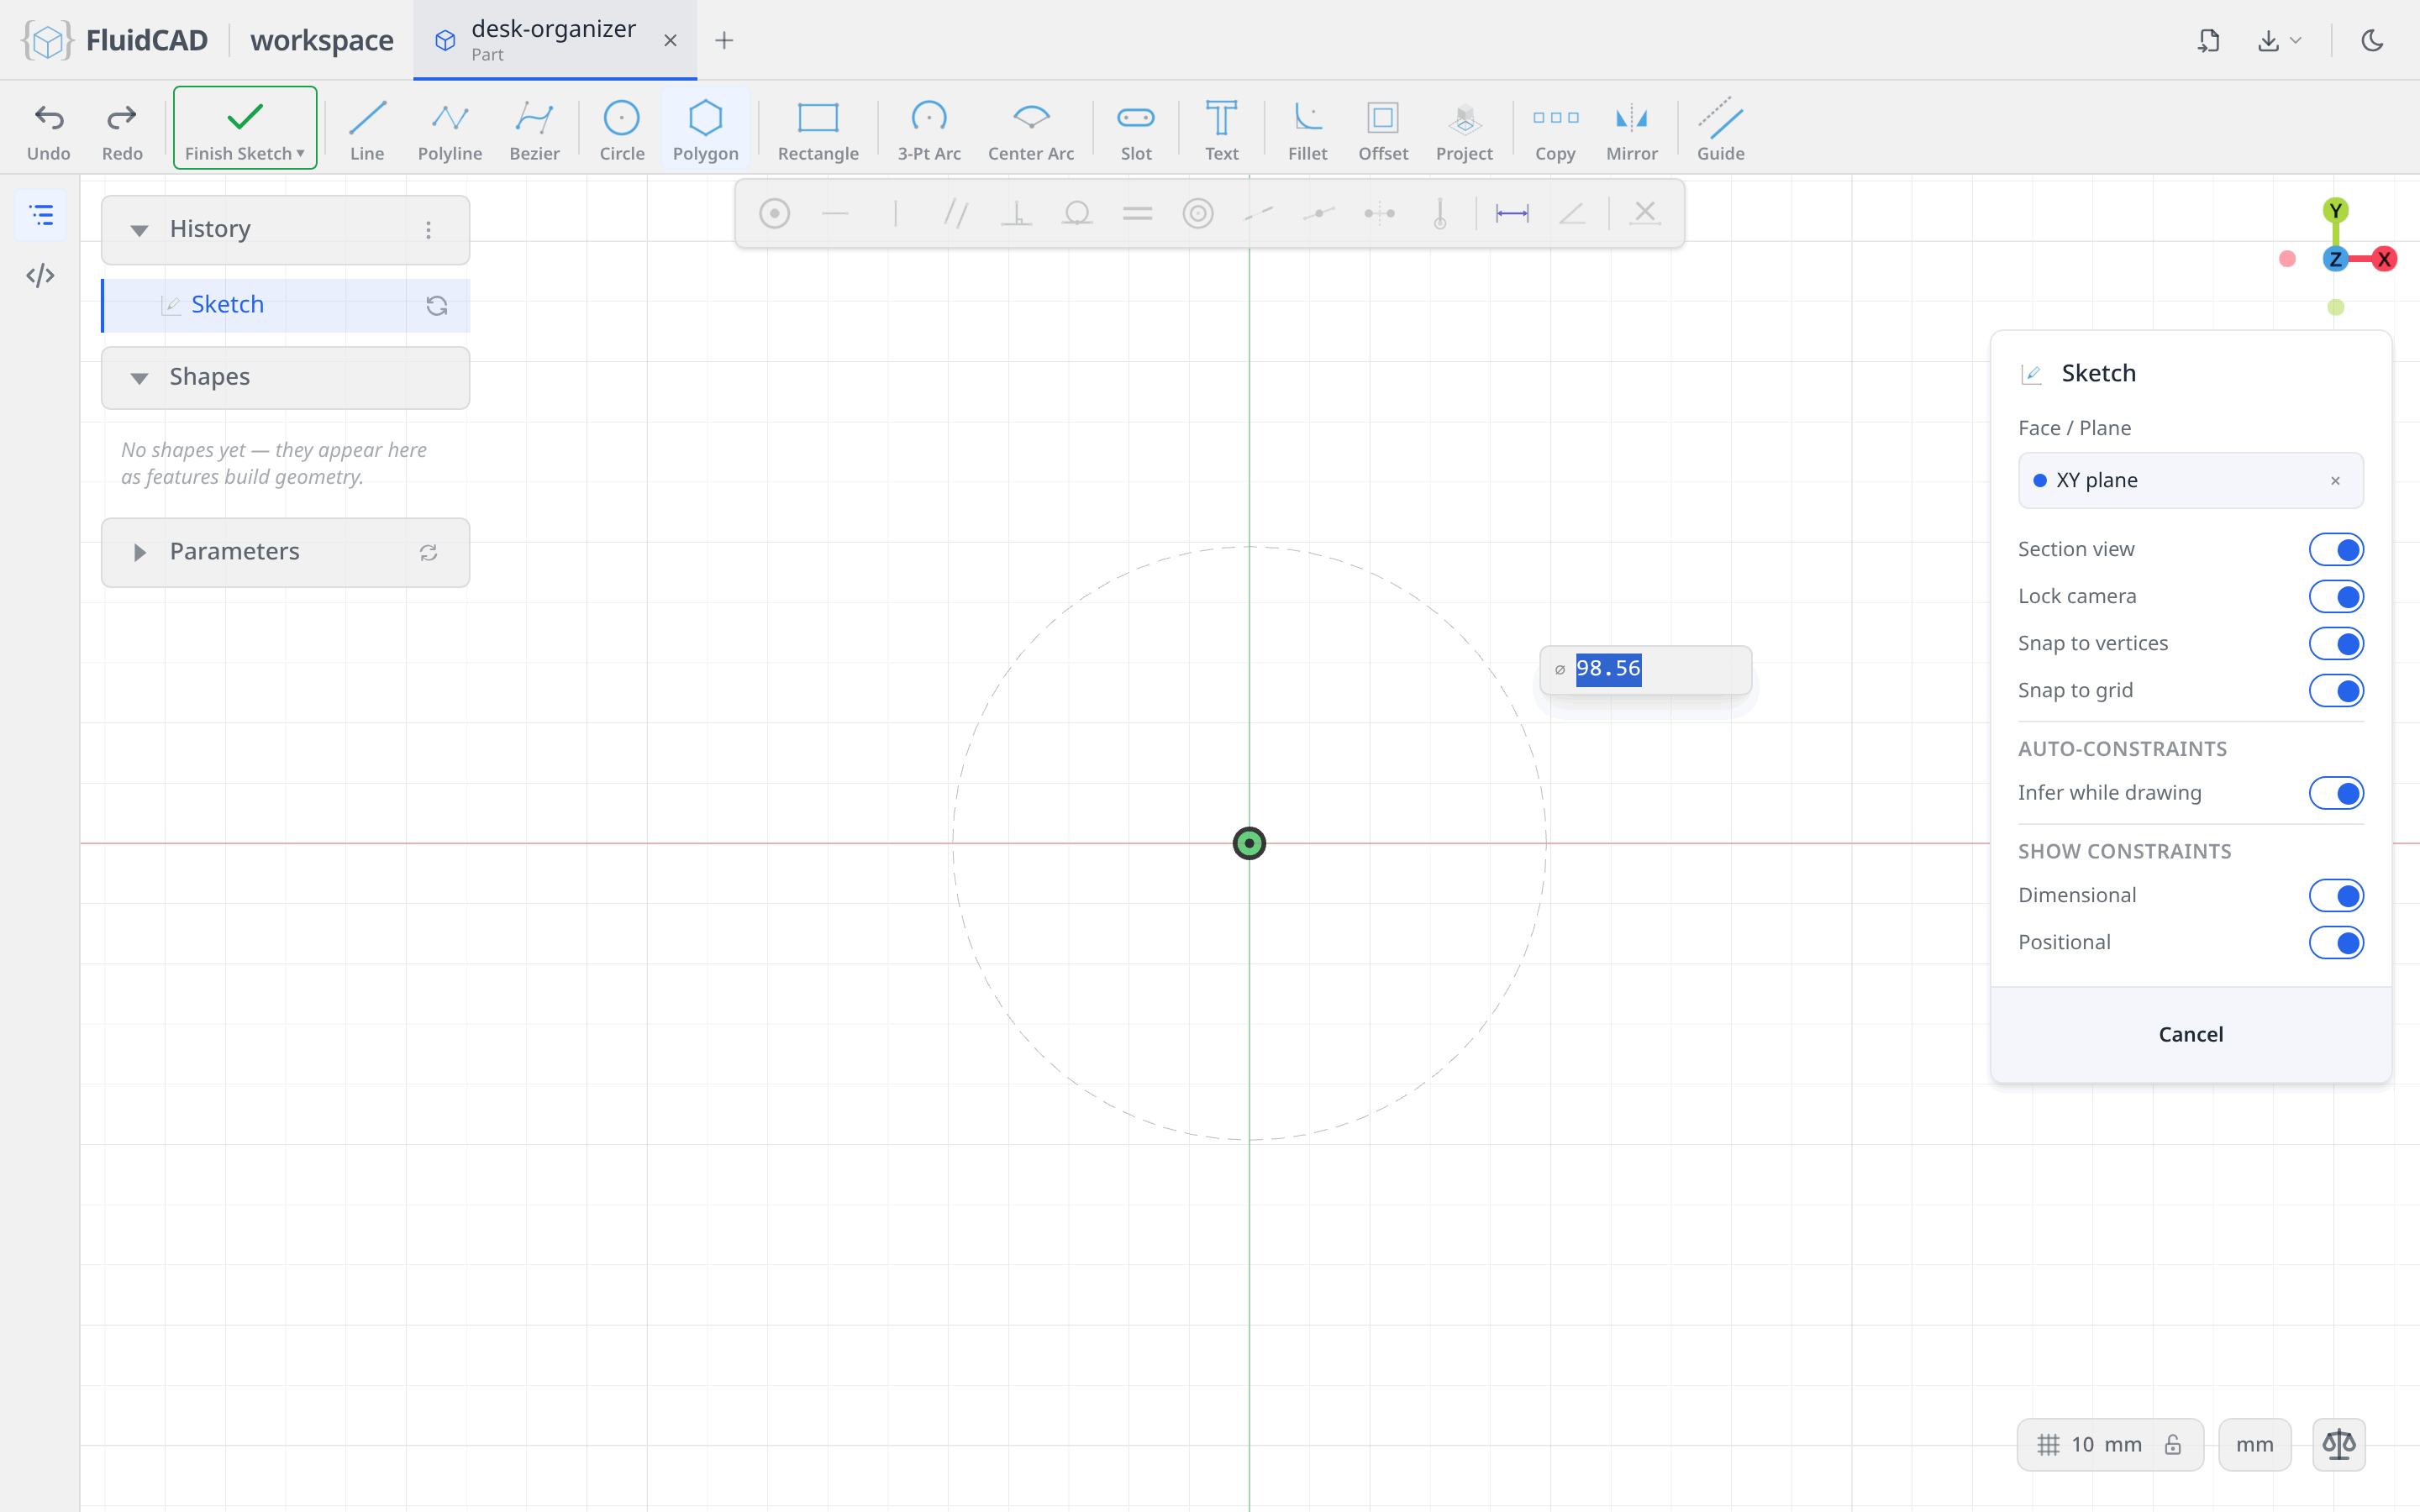This screenshot has width=2420, height=1512.
Task: Select the Copy pattern tool
Action: (x=1555, y=130)
